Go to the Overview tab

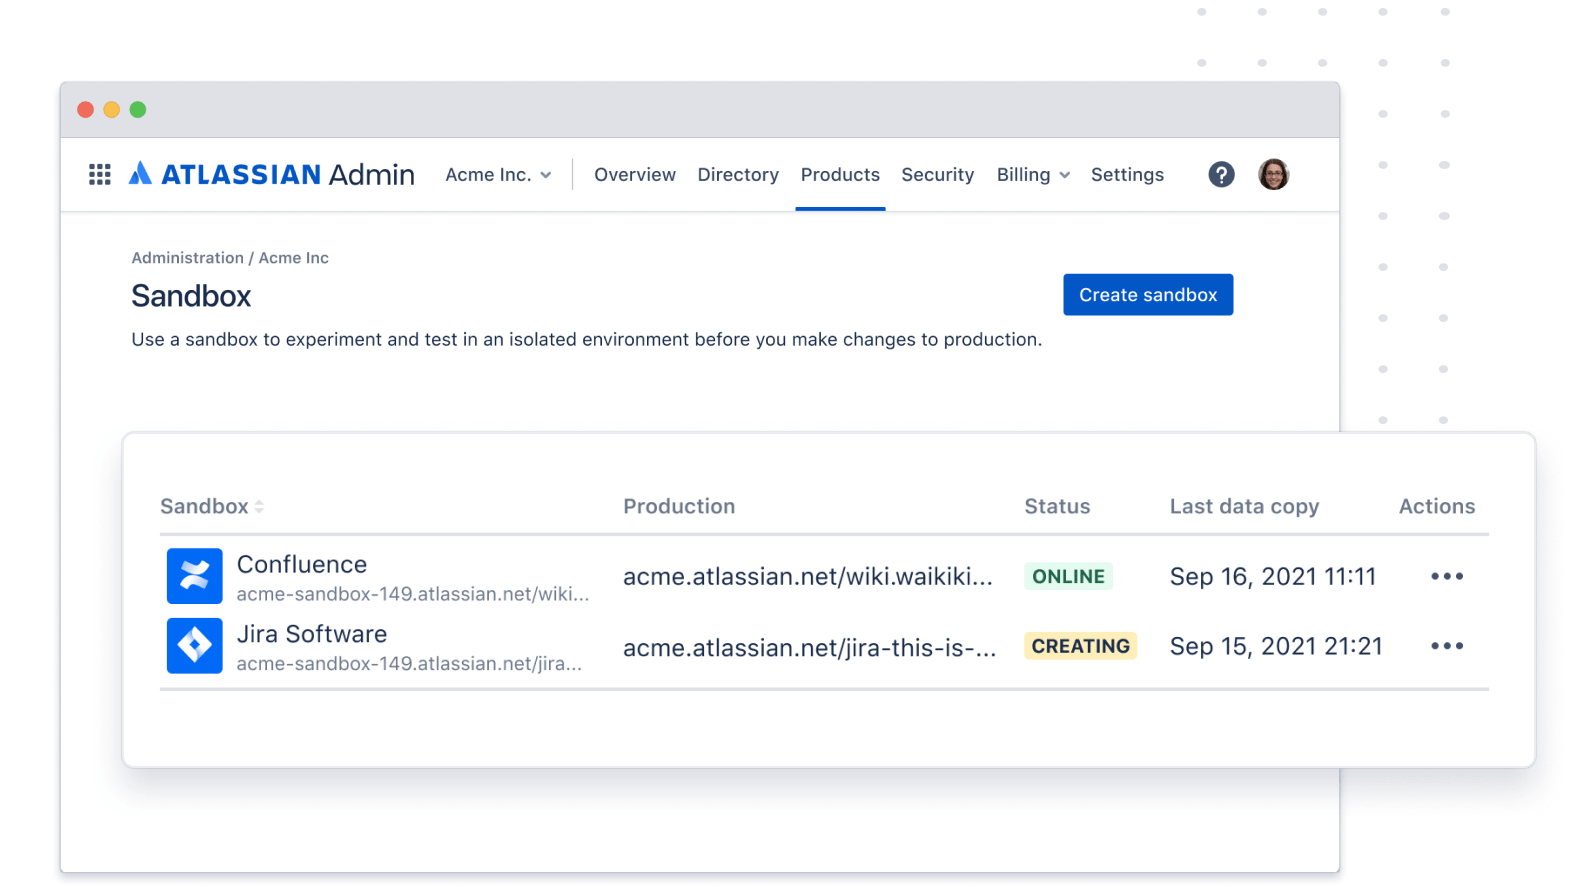click(x=635, y=175)
